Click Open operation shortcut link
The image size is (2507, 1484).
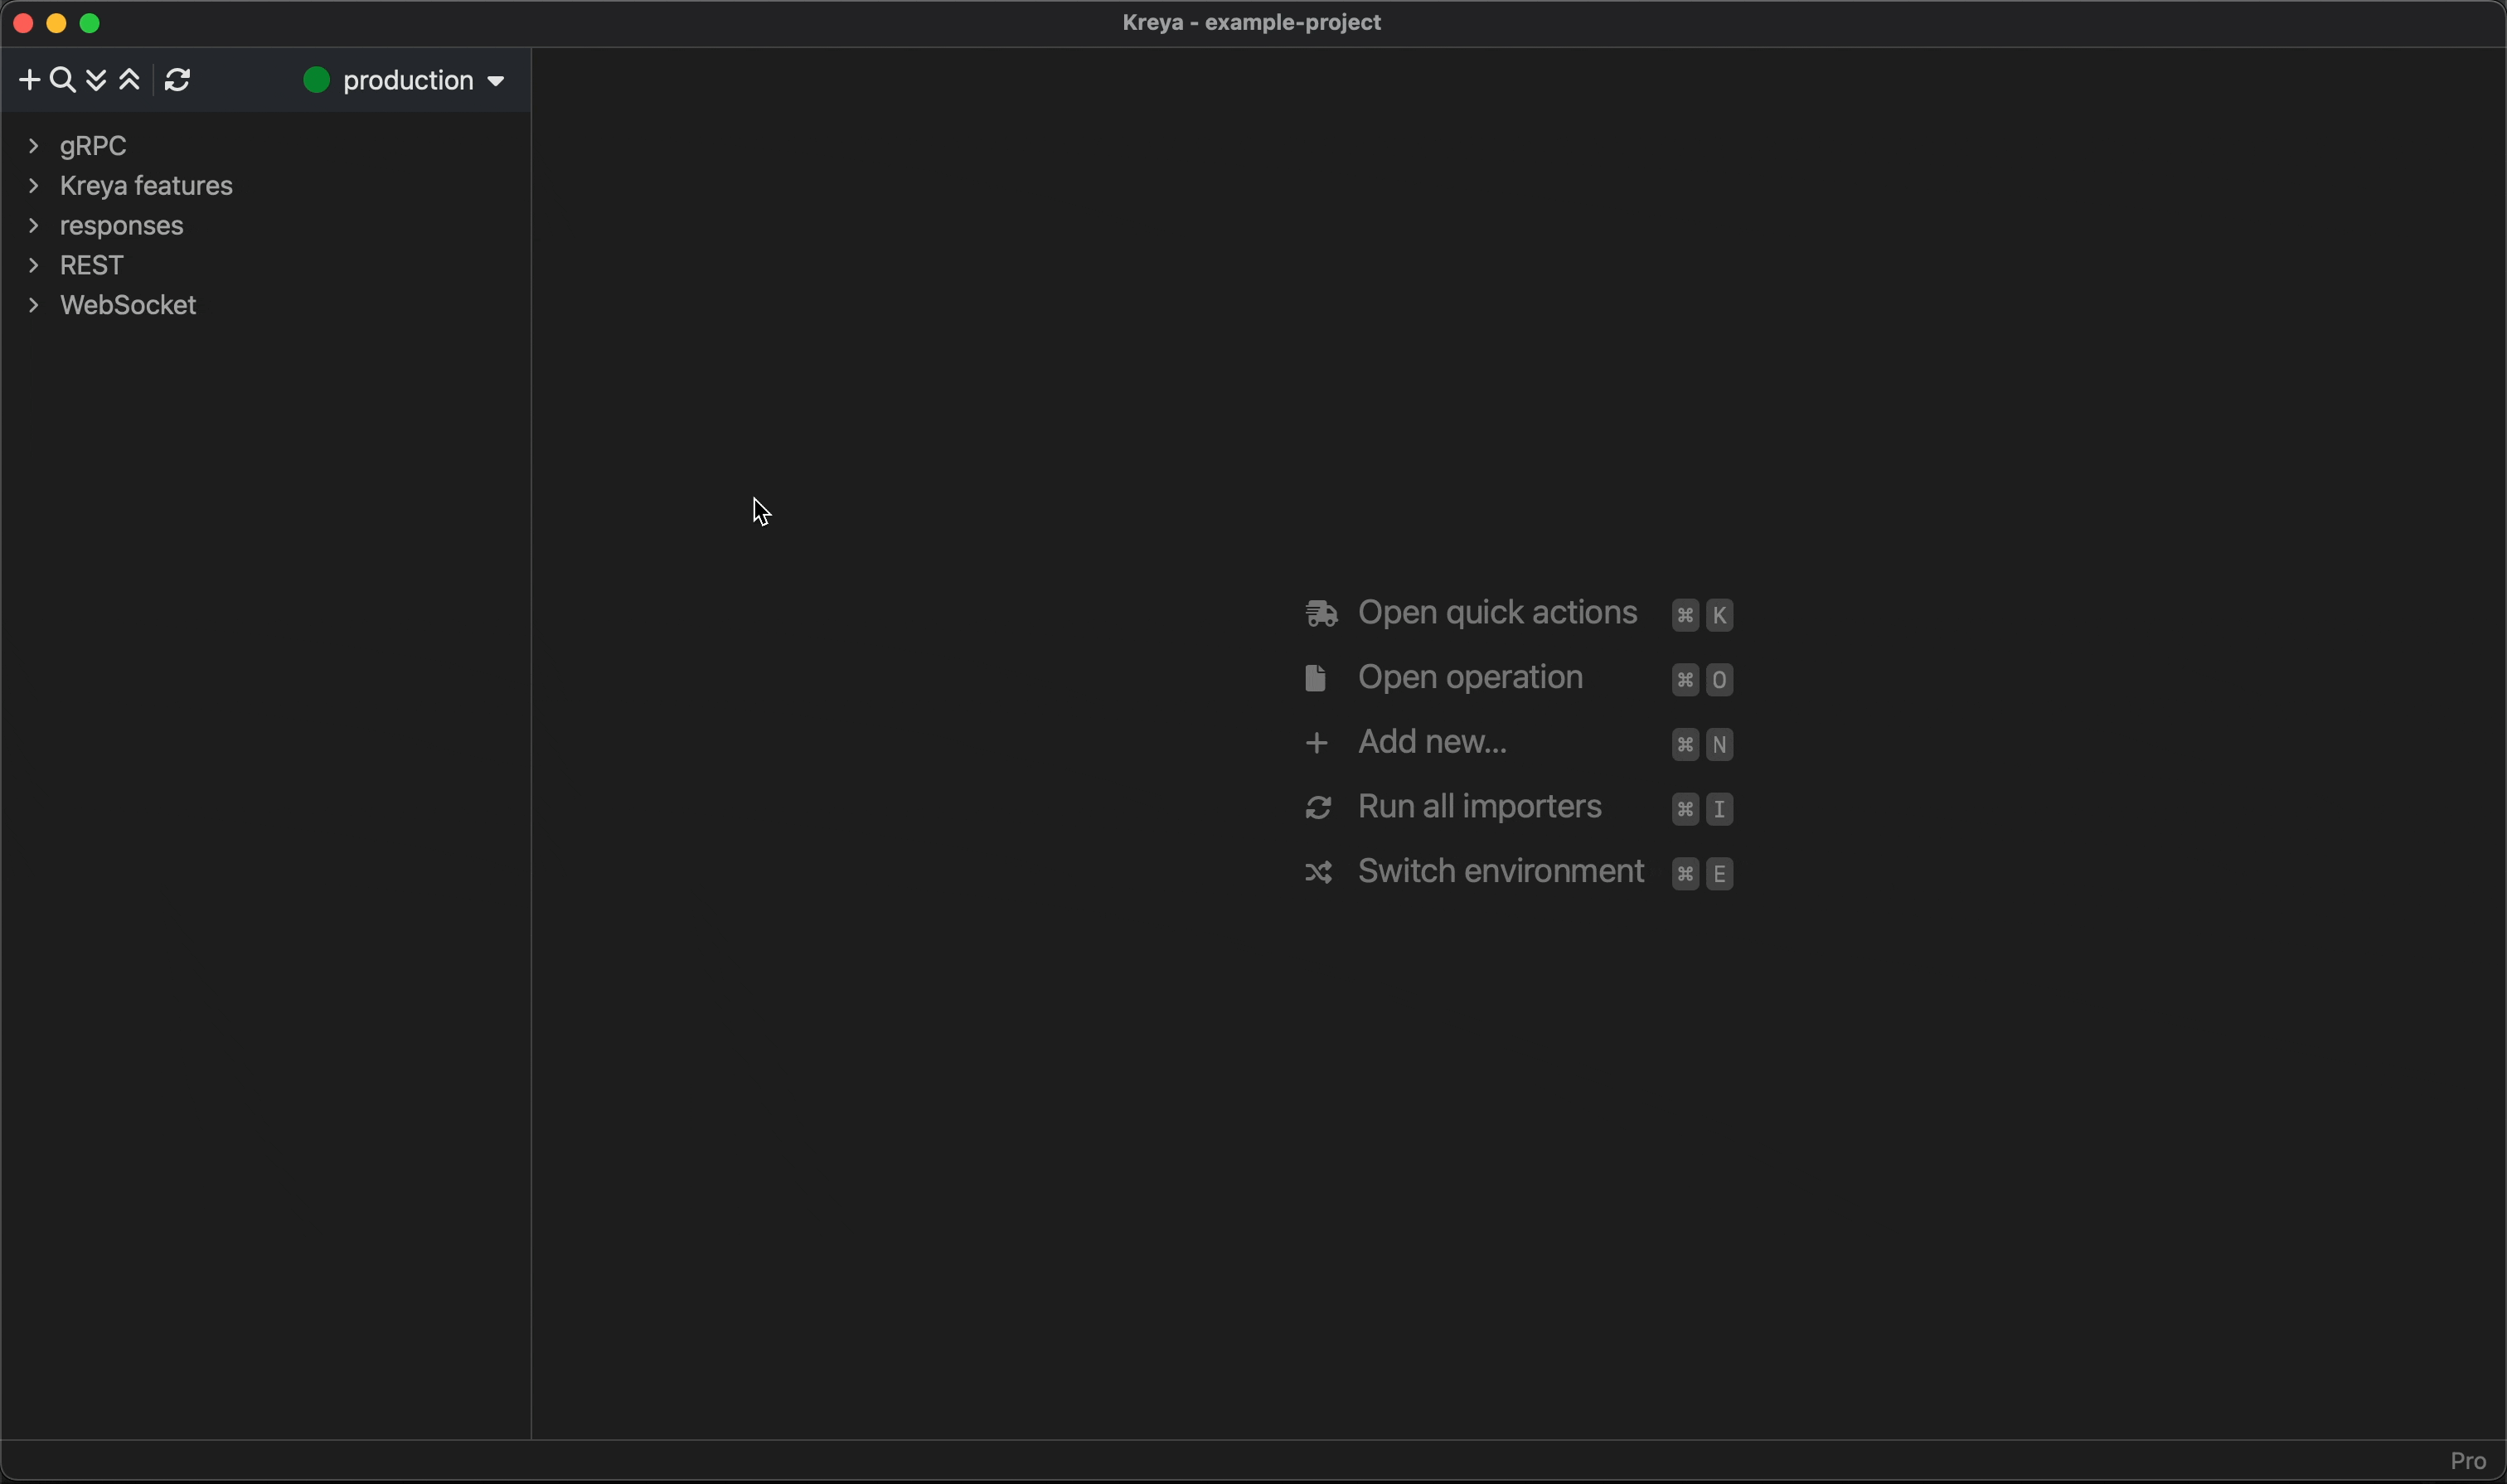click(x=1470, y=678)
